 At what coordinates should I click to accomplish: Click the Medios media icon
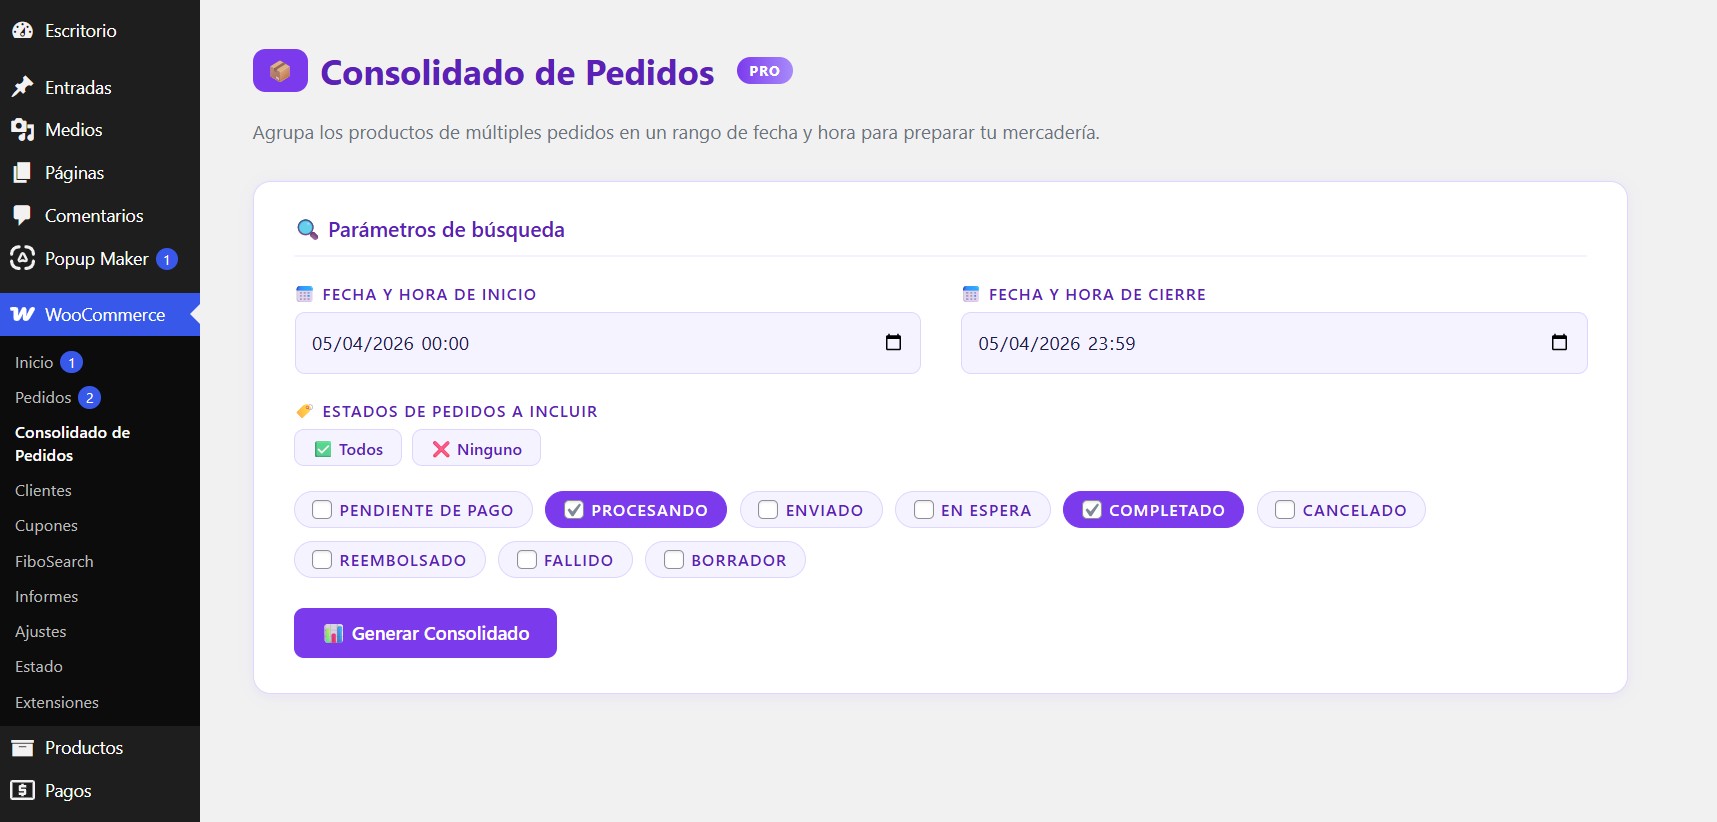click(x=22, y=130)
